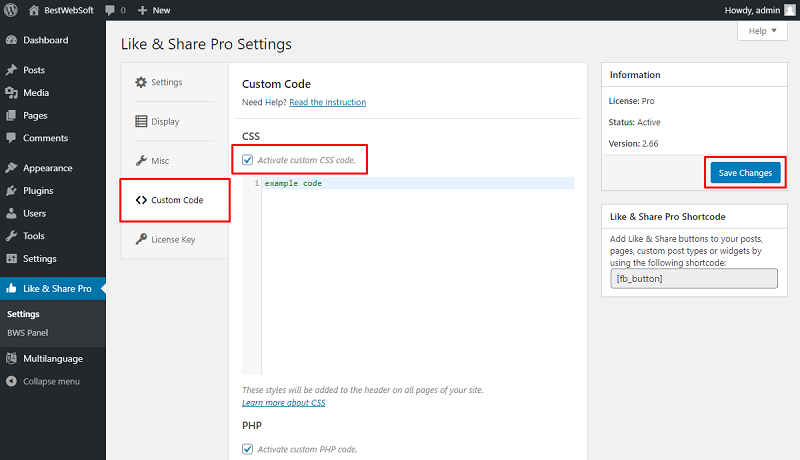Image resolution: width=800 pixels, height=460 pixels.
Task: Open the Dashboard menu item
Action: [53, 40]
